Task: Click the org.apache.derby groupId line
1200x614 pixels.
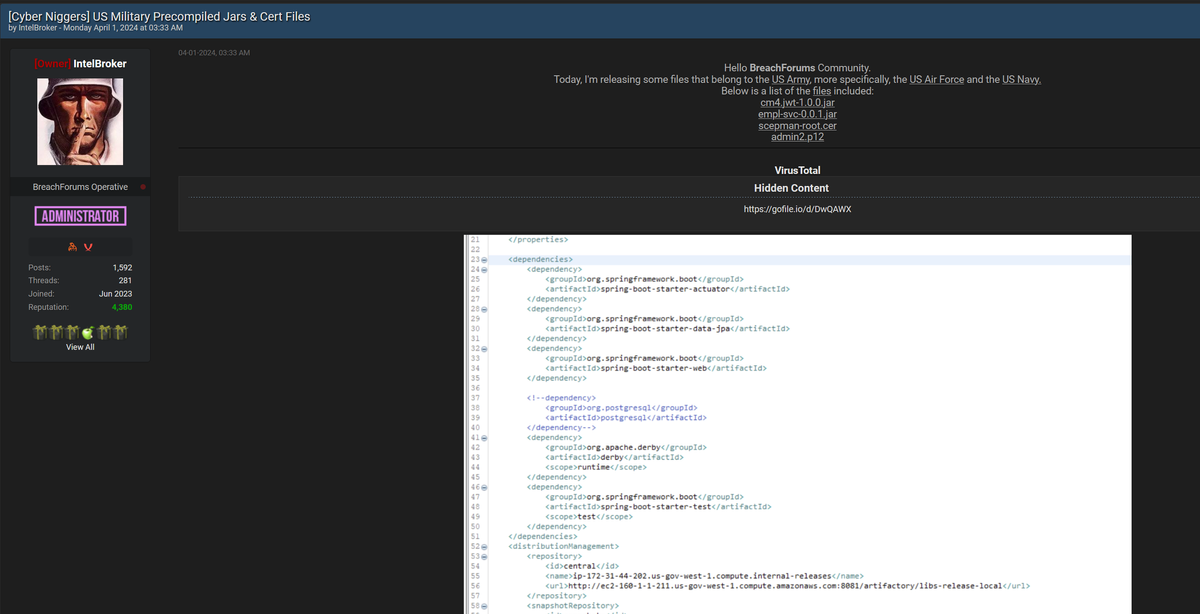Action: (x=626, y=447)
